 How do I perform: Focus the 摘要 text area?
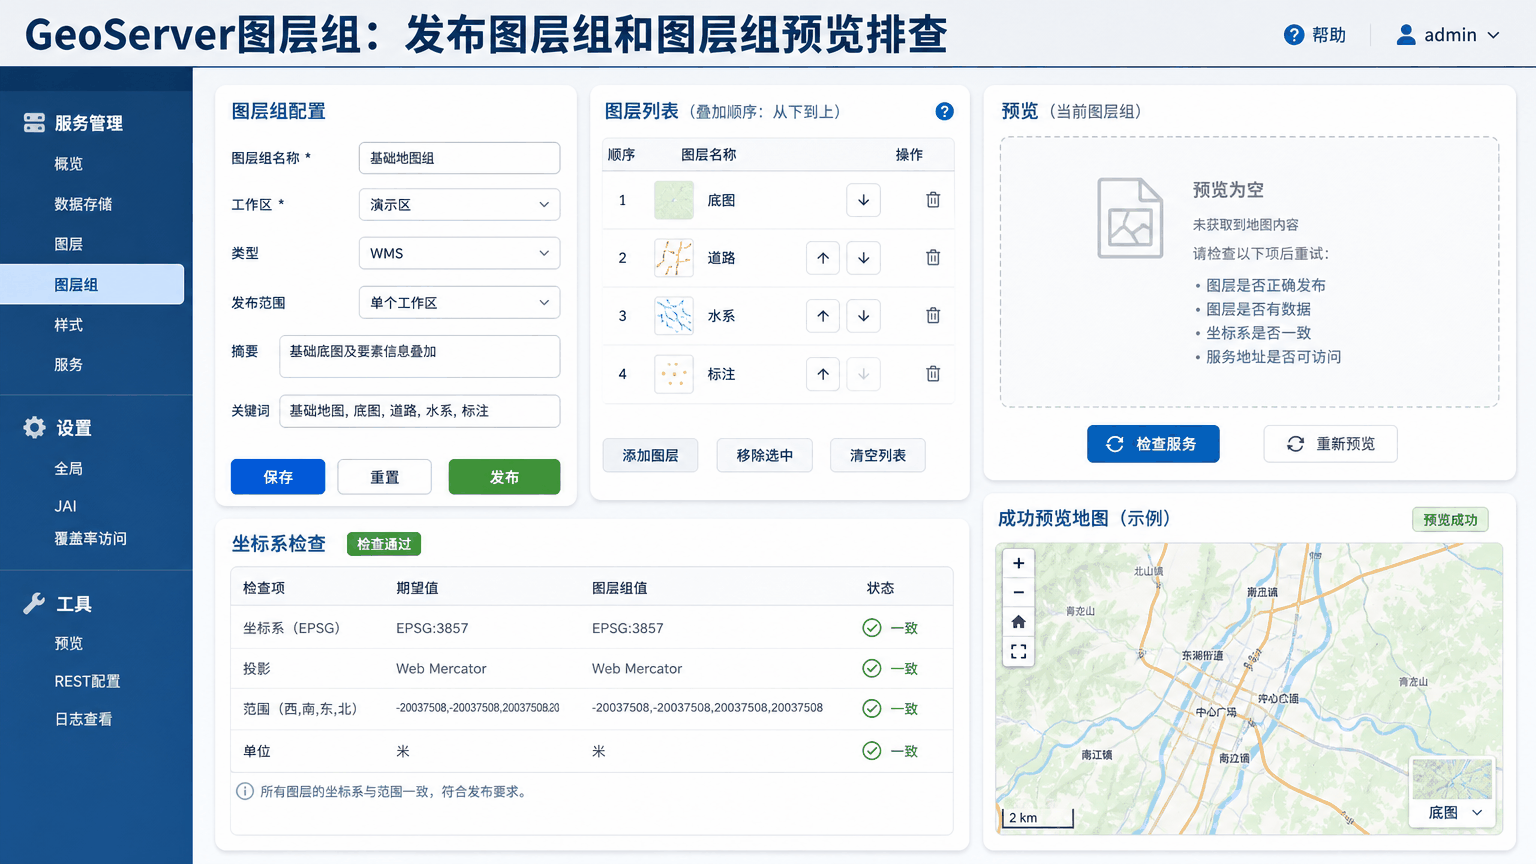point(420,356)
